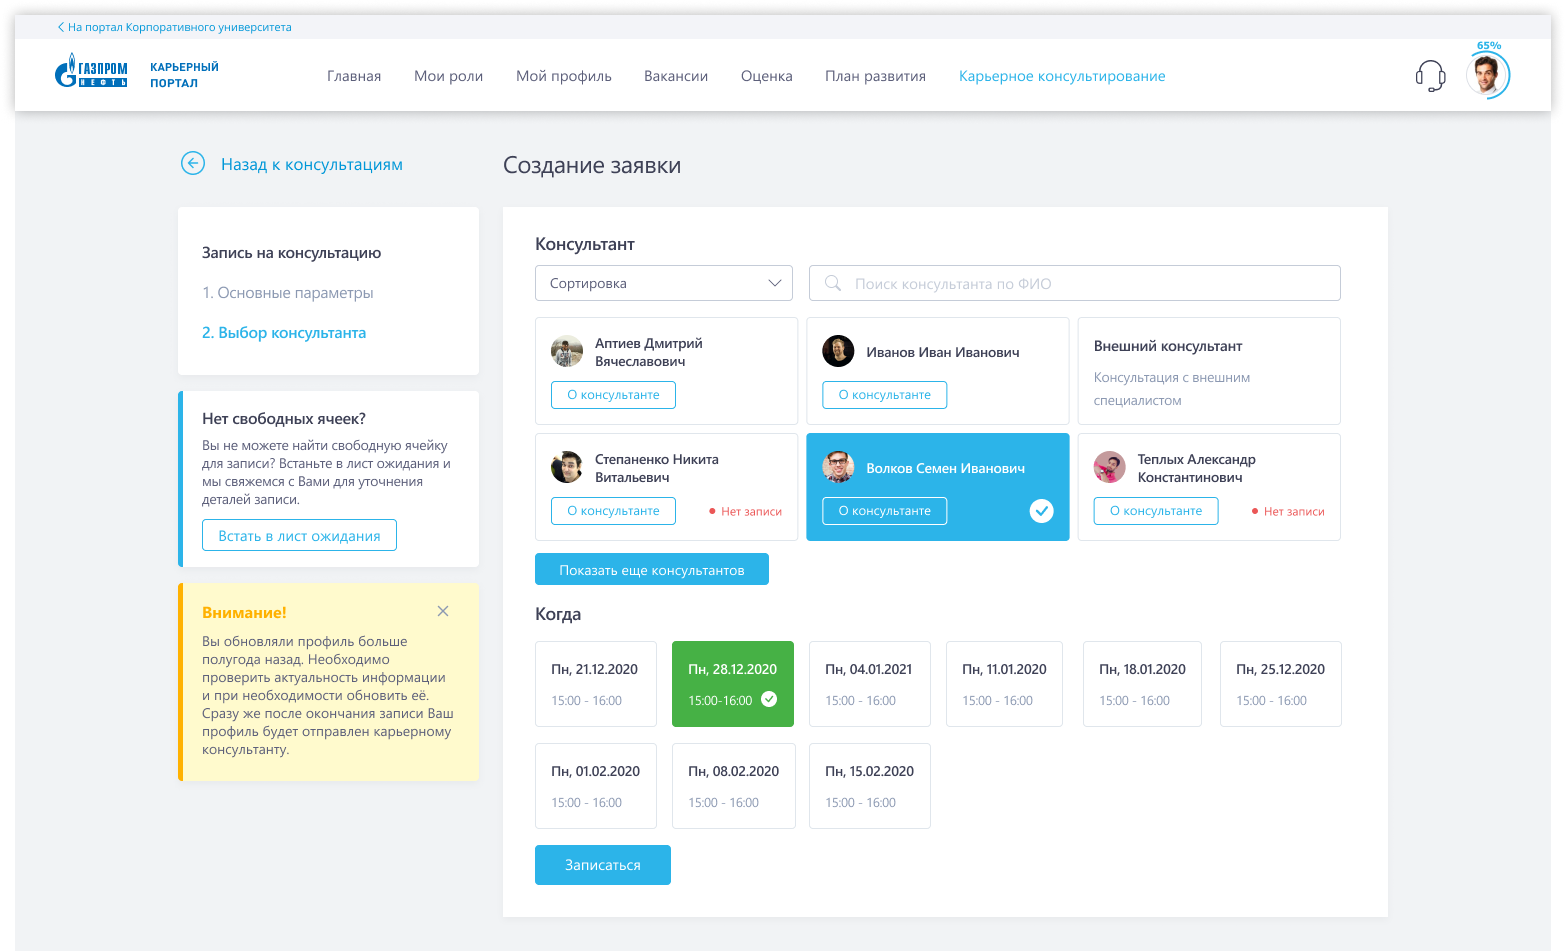1566x951 pixels.
Task: Select the Пн, 28.12.2020 time slot
Action: (732, 684)
